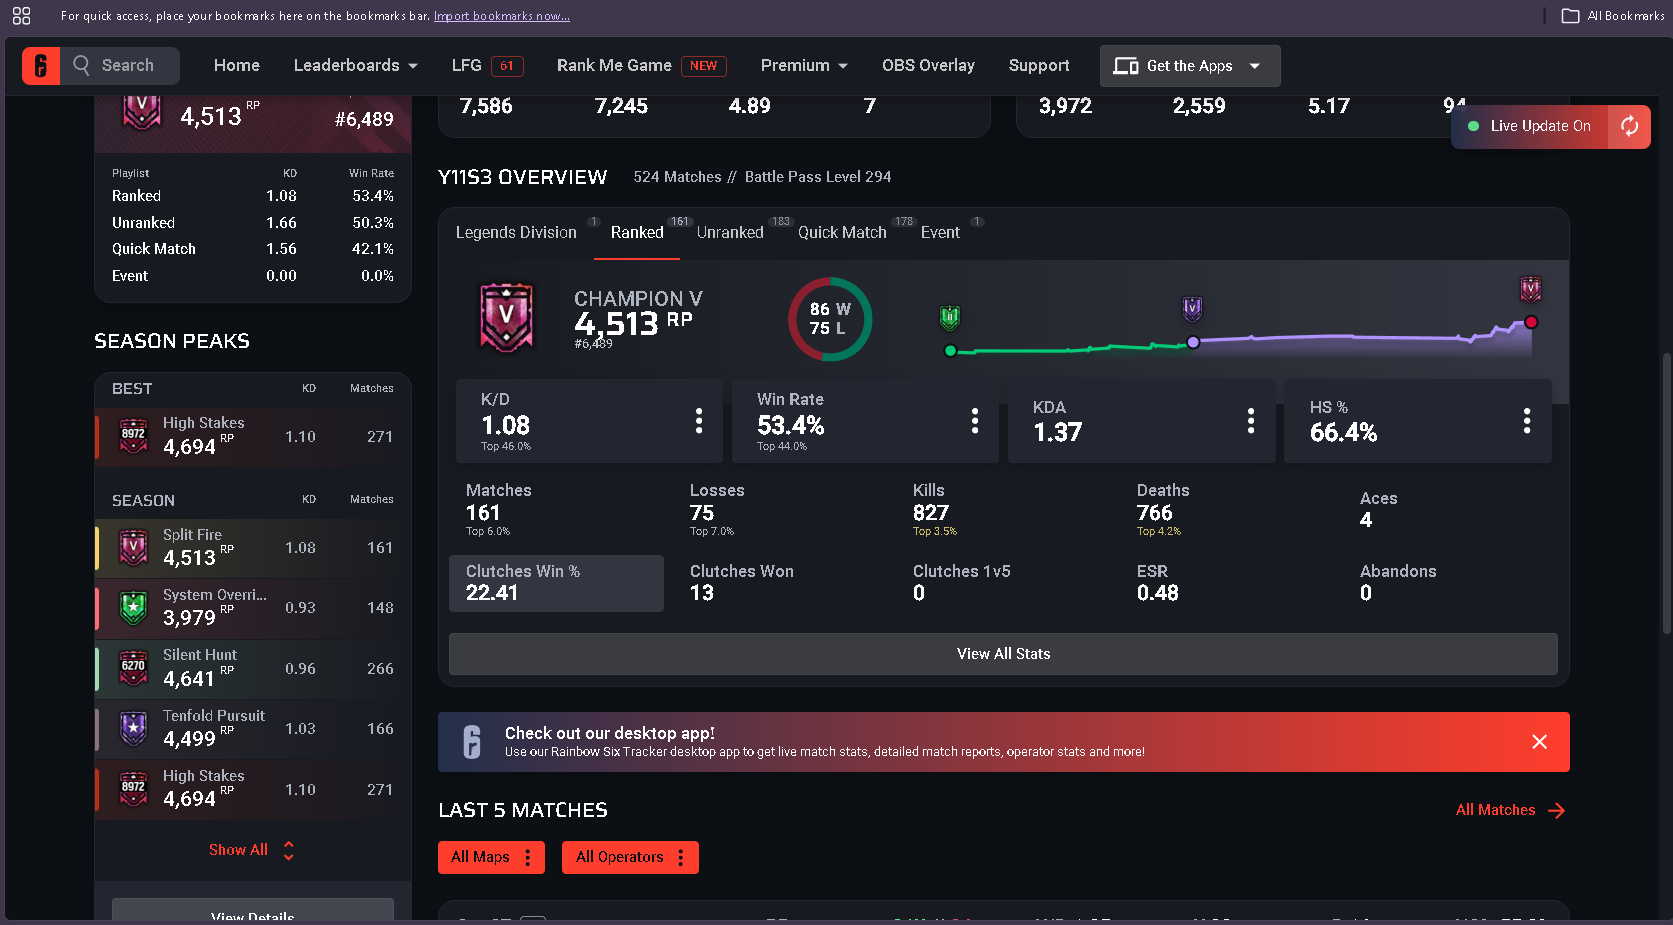
Task: Open LFG nav item
Action: [486, 65]
